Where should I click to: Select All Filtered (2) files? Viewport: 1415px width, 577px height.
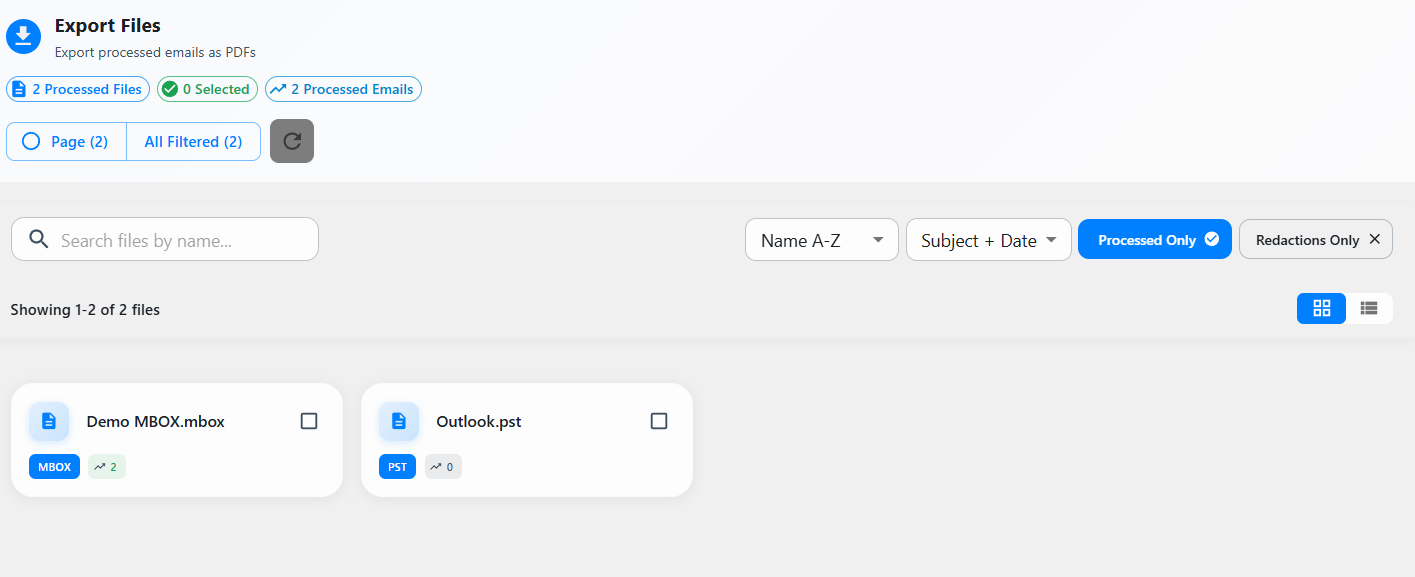tap(193, 142)
